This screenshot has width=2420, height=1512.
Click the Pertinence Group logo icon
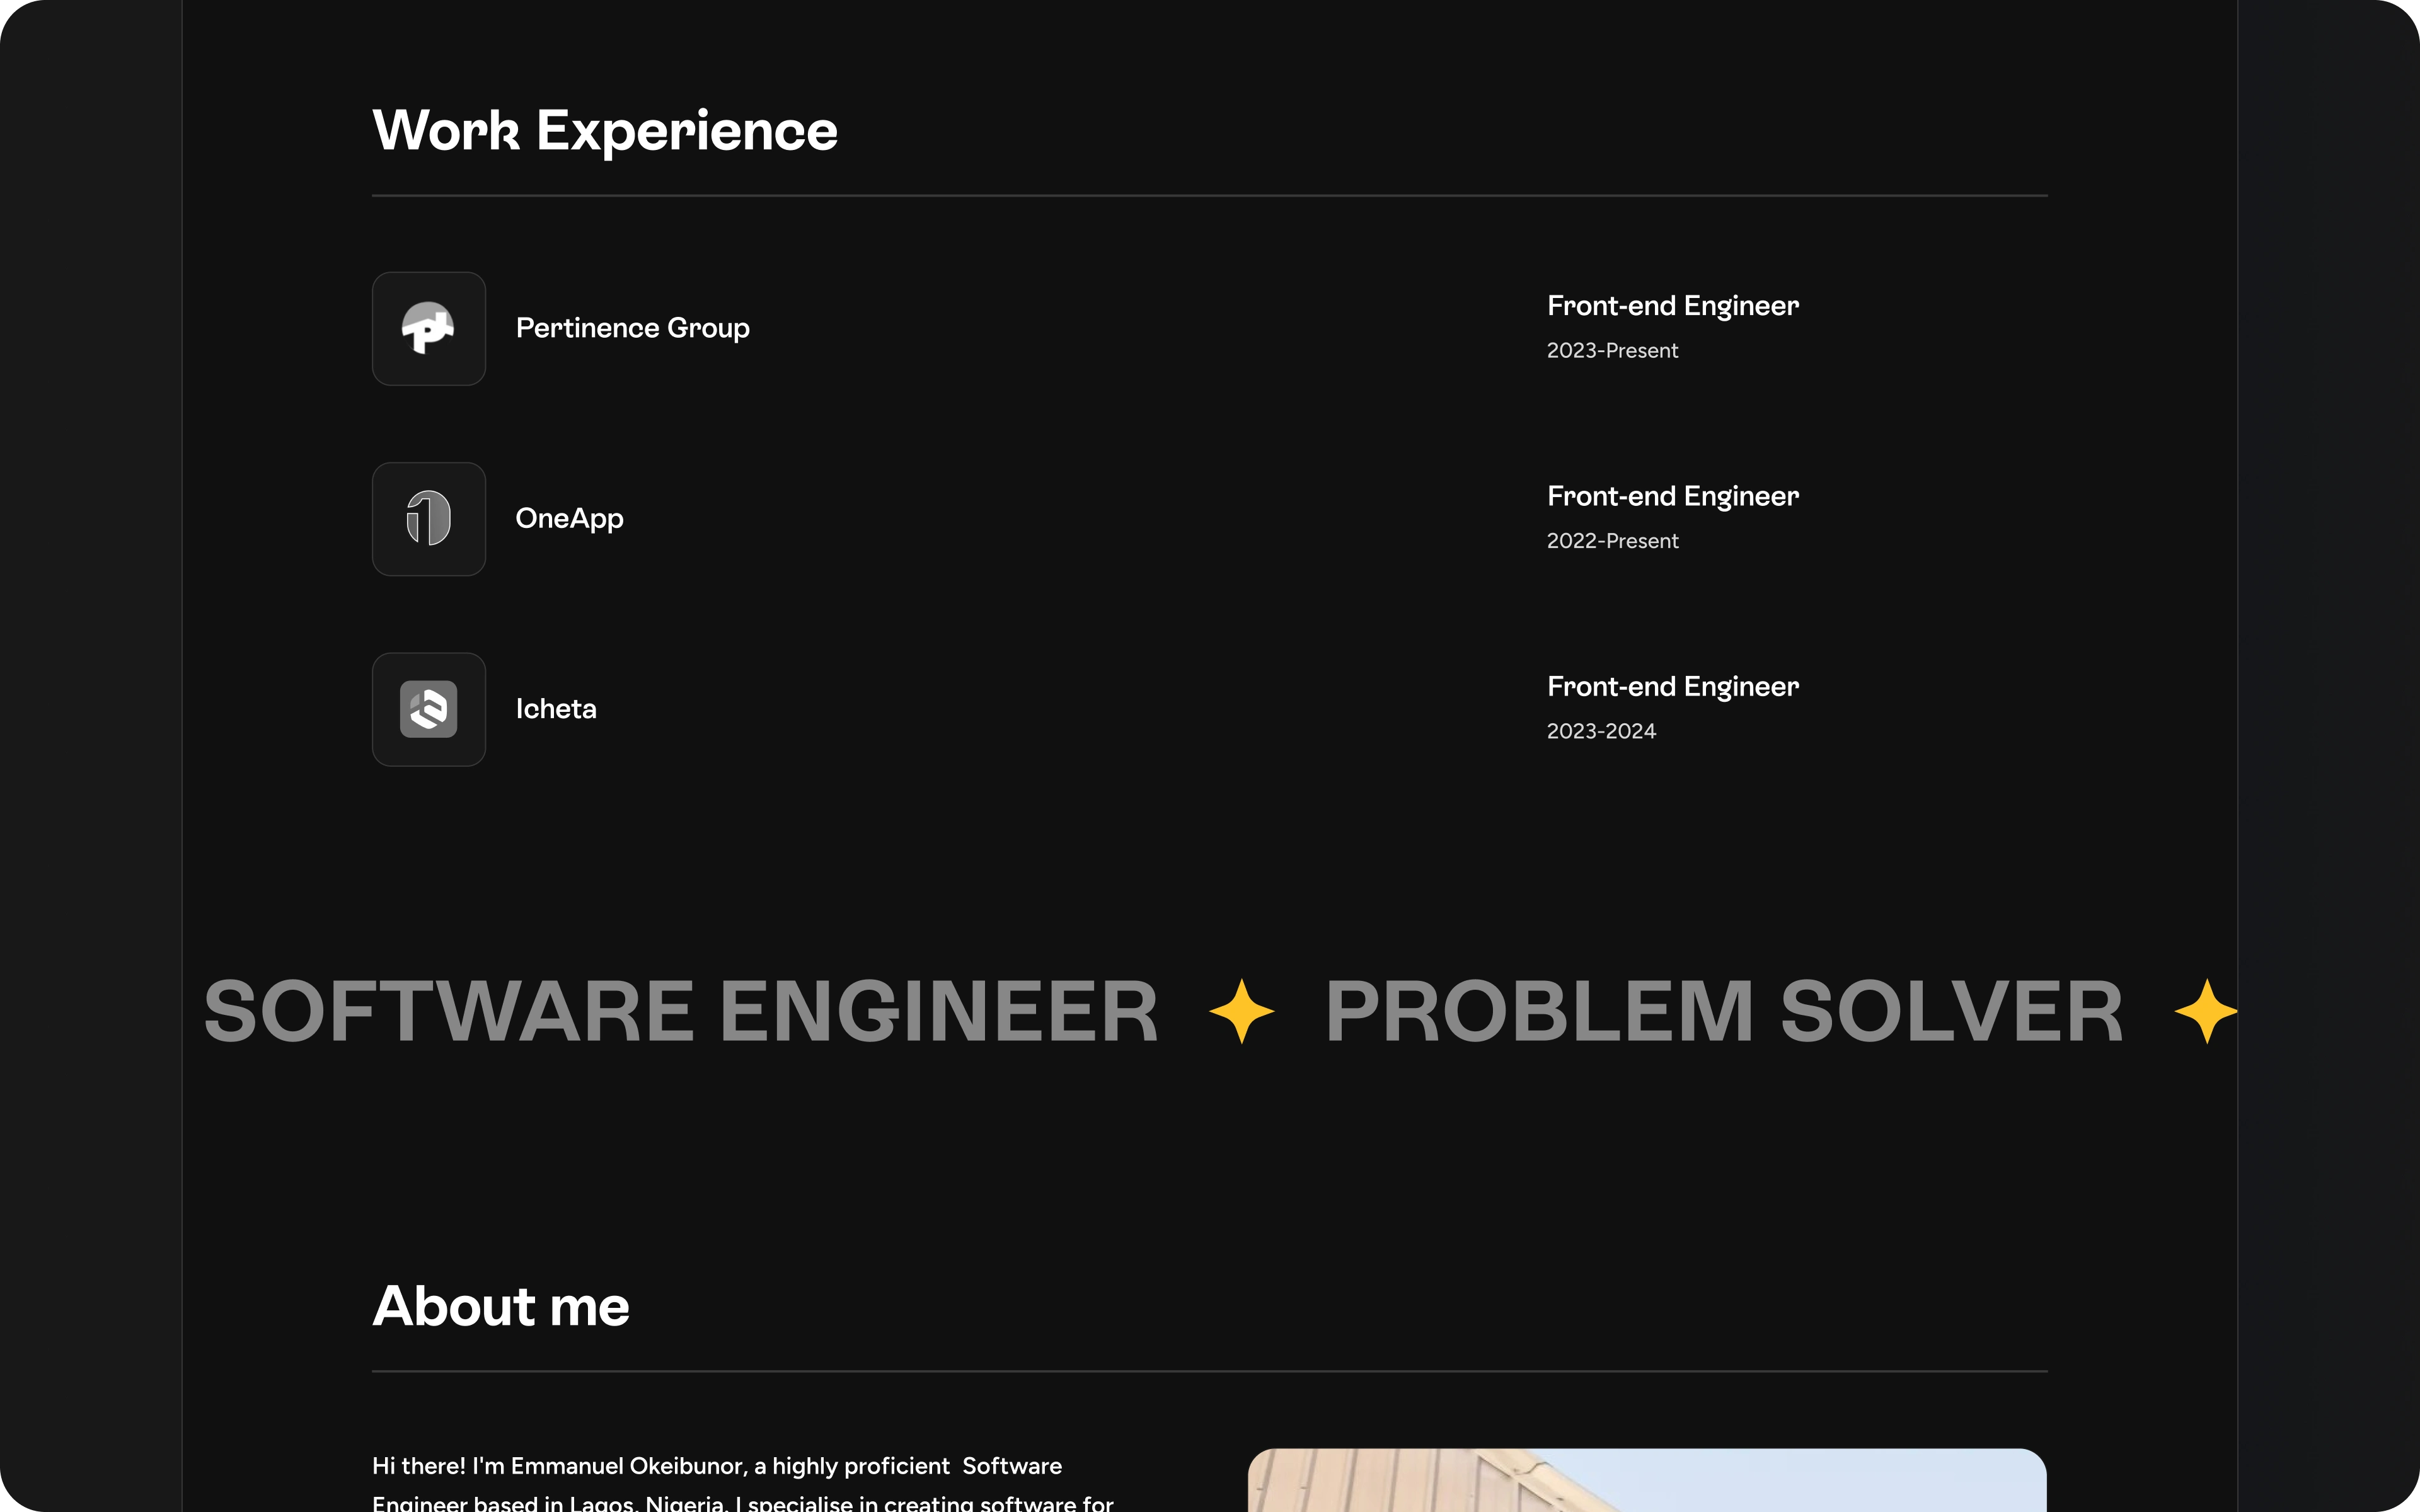[428, 328]
